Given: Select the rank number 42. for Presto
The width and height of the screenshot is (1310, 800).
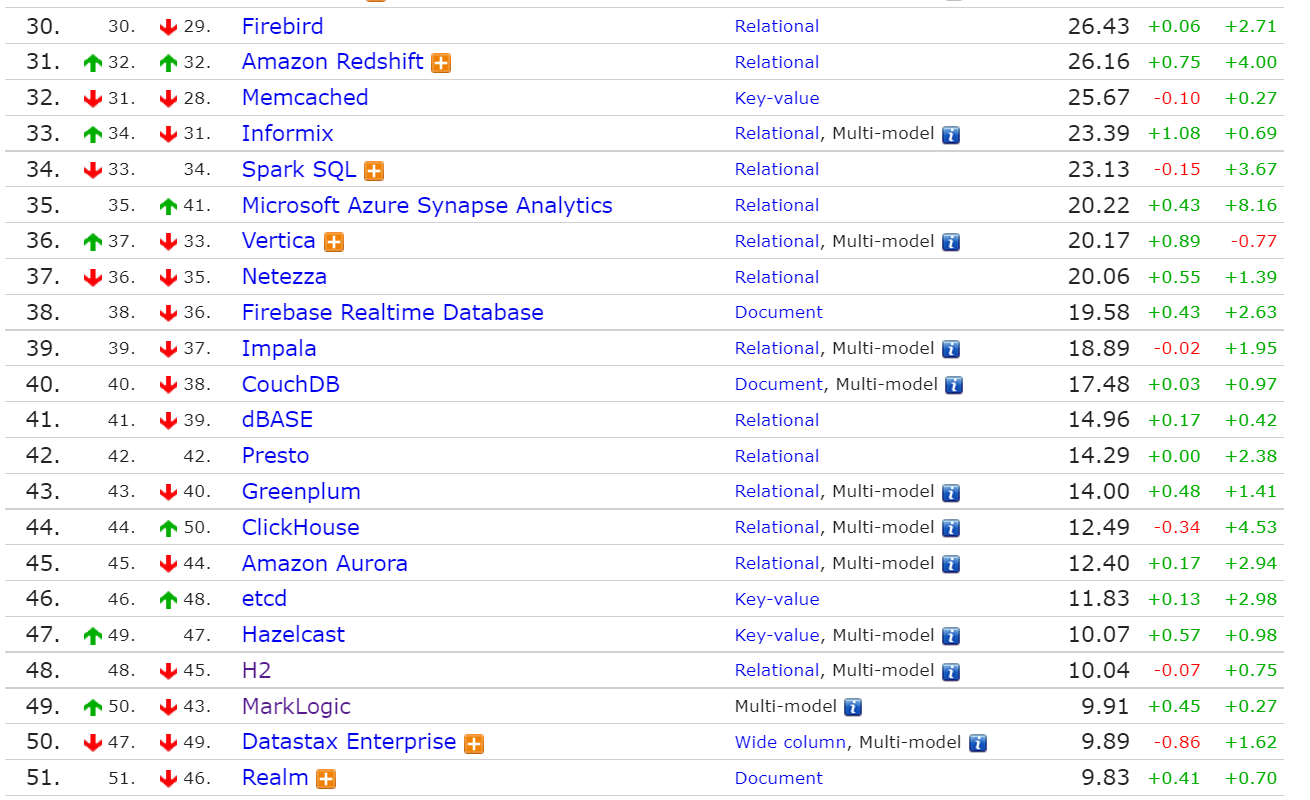Looking at the screenshot, I should 43,456.
